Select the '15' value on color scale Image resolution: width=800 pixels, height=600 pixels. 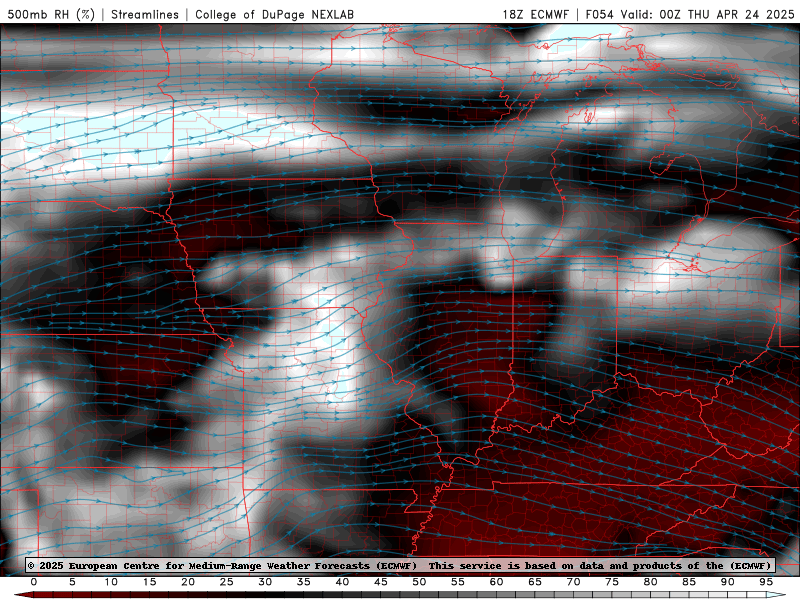[x=149, y=582]
